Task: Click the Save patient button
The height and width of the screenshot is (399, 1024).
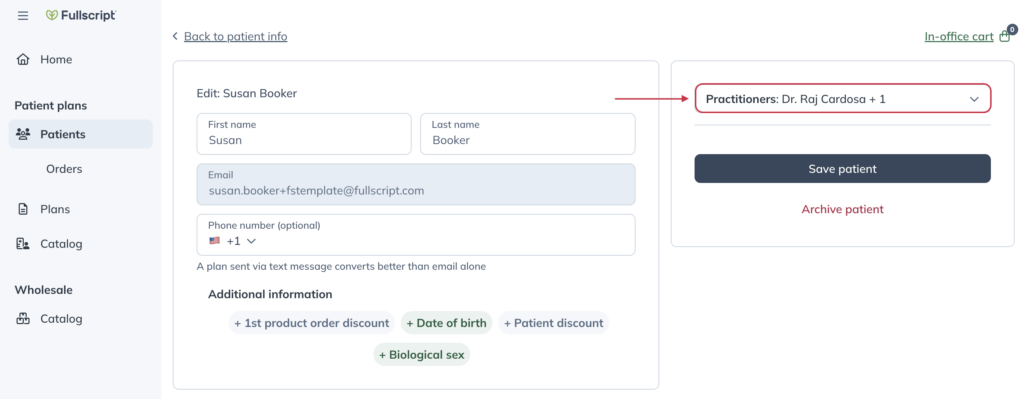Action: (x=842, y=168)
